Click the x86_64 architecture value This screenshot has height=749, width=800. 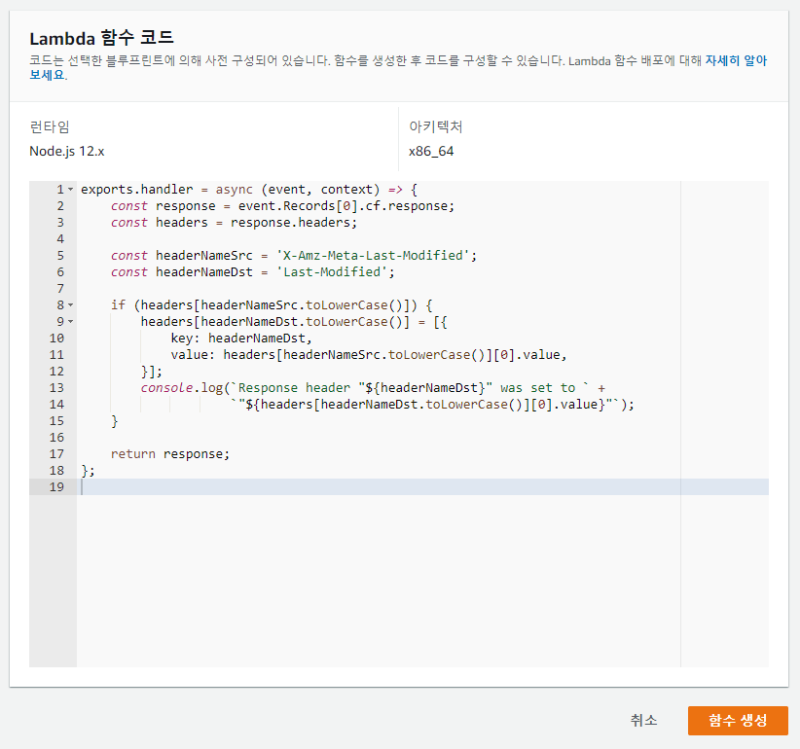pyautogui.click(x=432, y=151)
